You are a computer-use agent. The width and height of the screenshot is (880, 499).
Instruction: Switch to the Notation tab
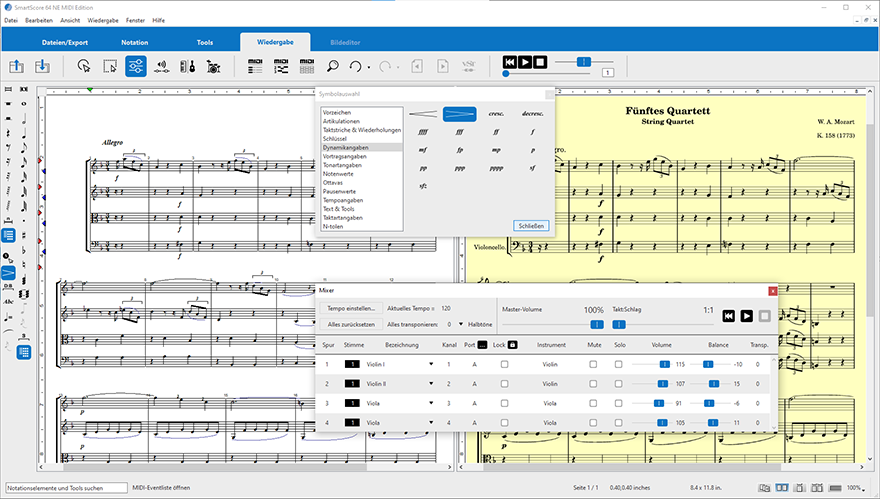134,43
